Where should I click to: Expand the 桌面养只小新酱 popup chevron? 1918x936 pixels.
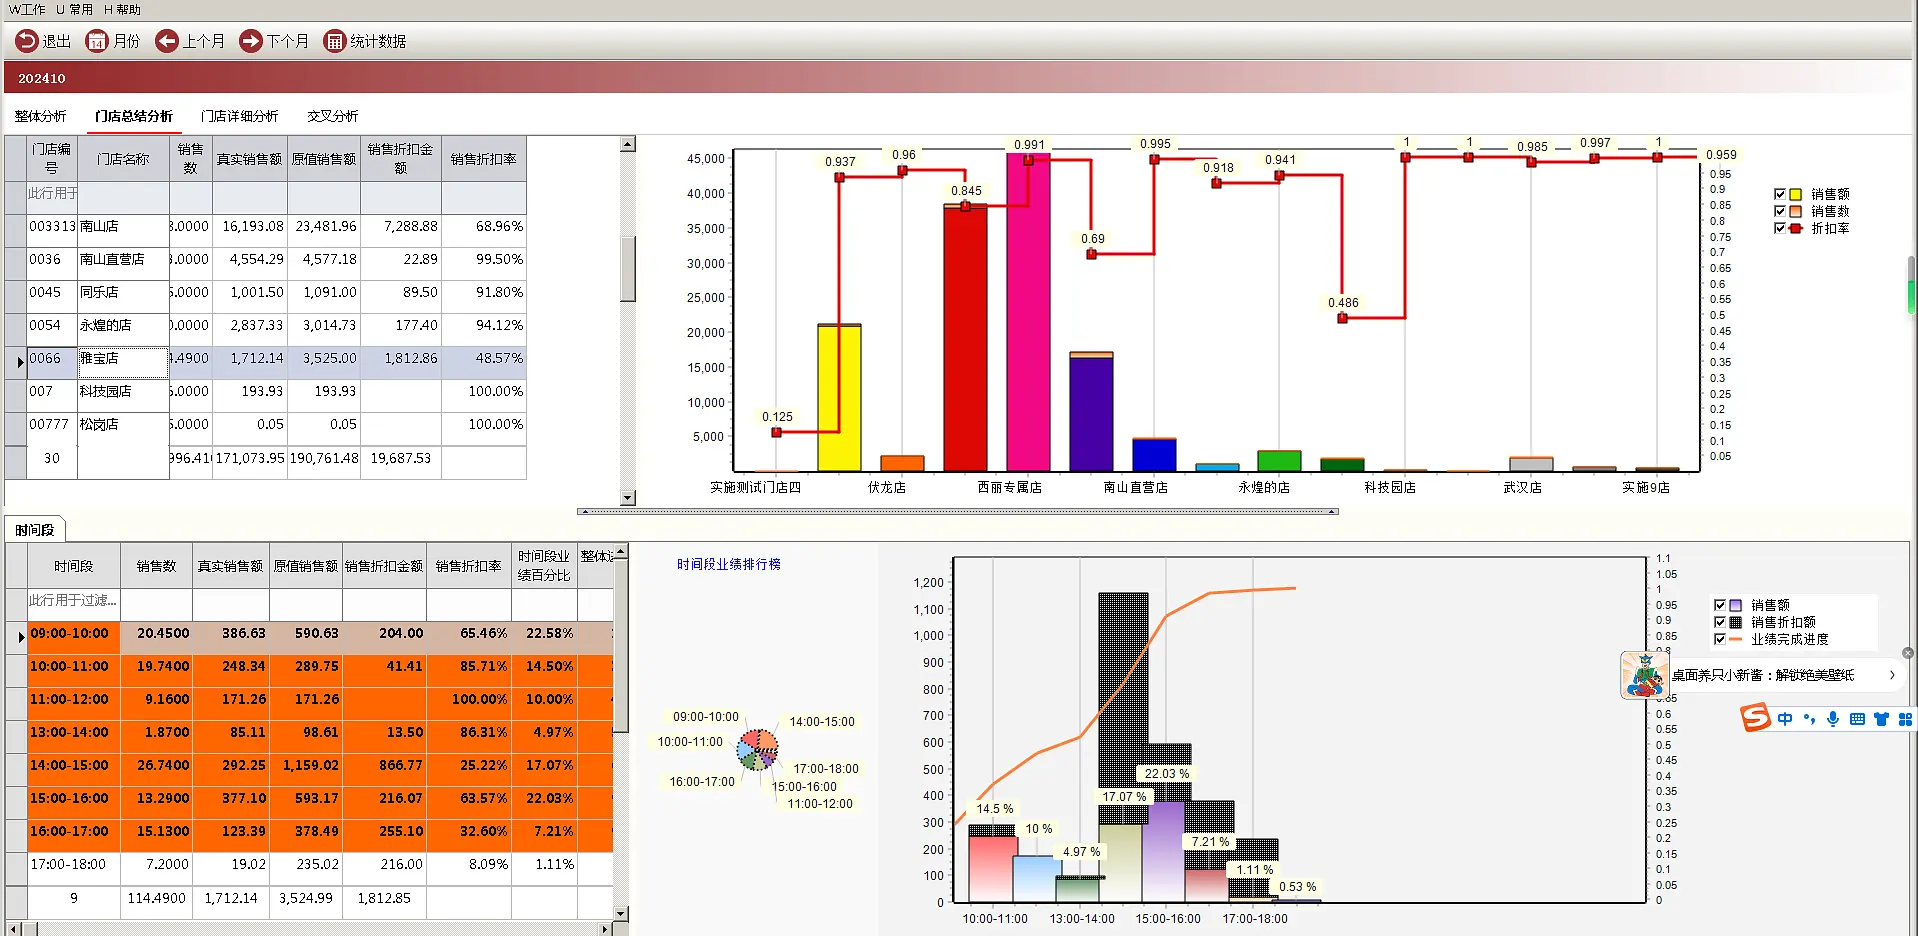[1892, 675]
